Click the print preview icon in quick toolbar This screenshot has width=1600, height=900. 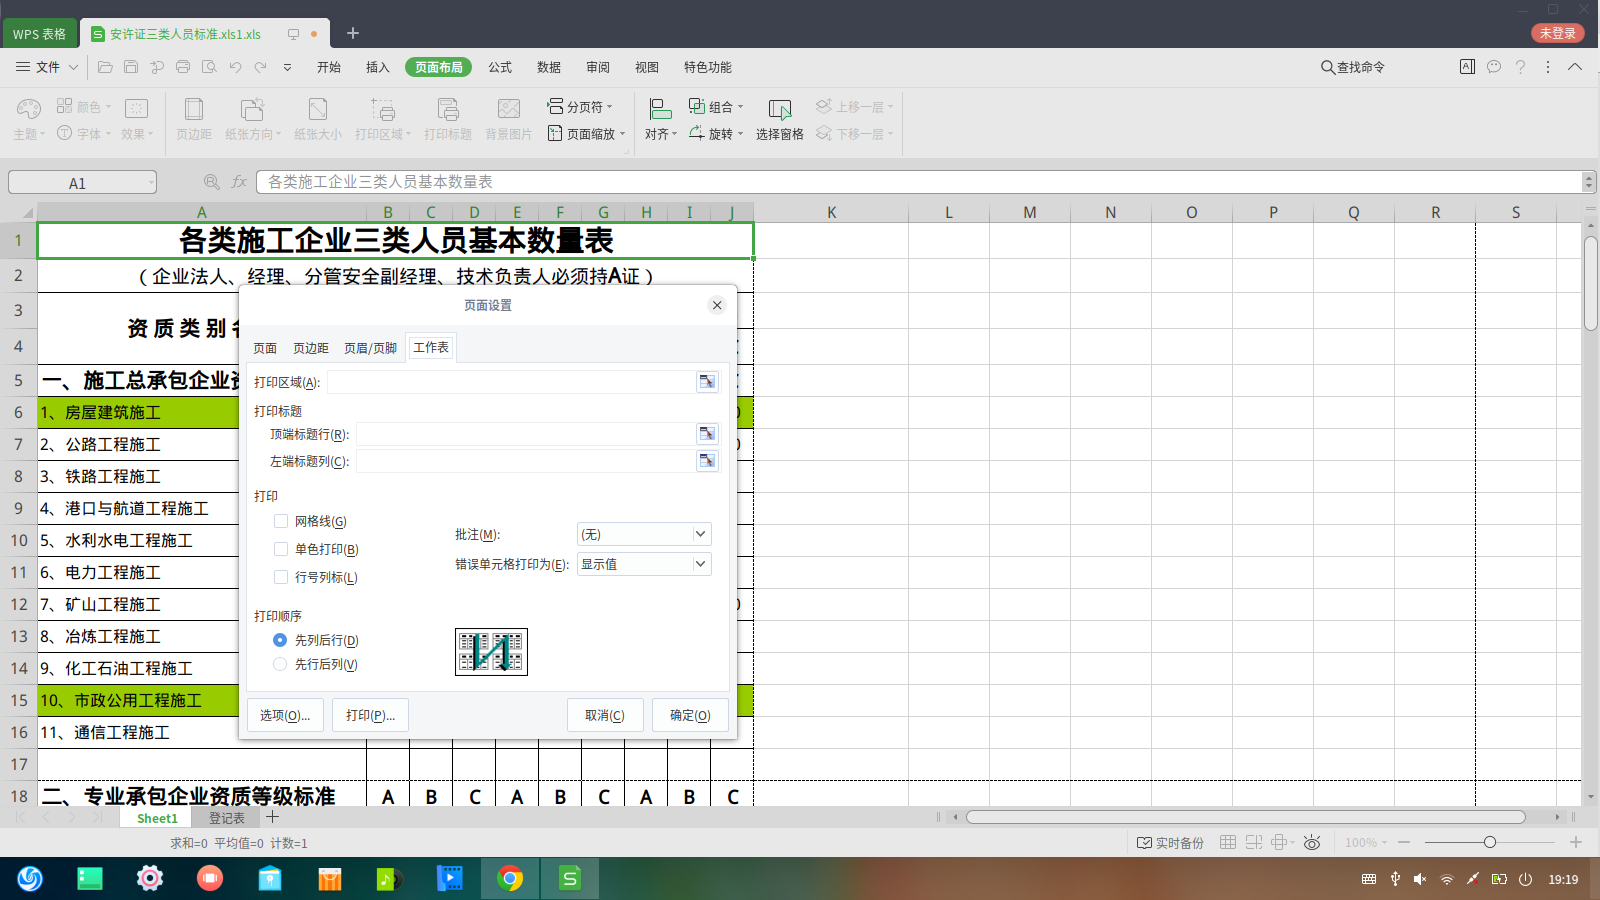tap(209, 67)
